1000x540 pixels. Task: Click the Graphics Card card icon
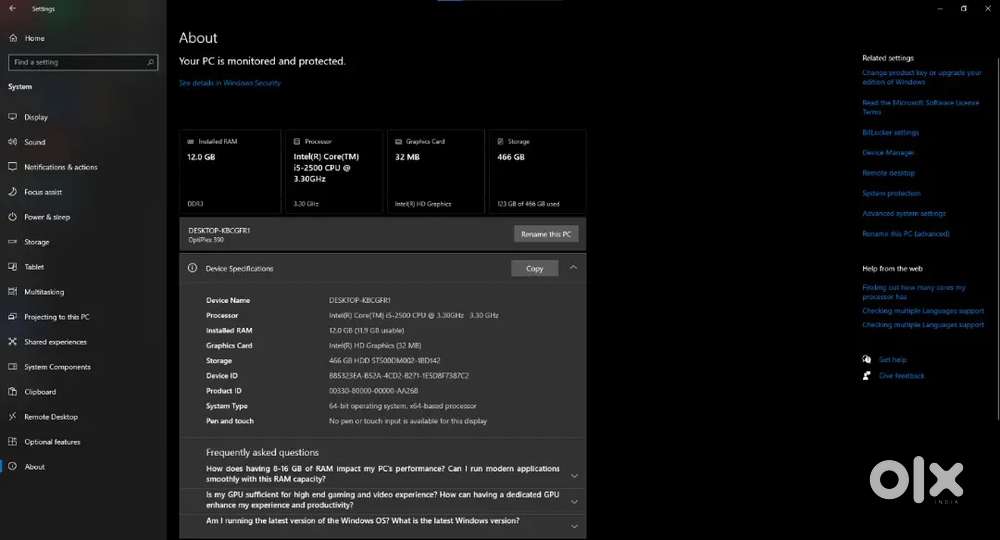[x=399, y=142]
